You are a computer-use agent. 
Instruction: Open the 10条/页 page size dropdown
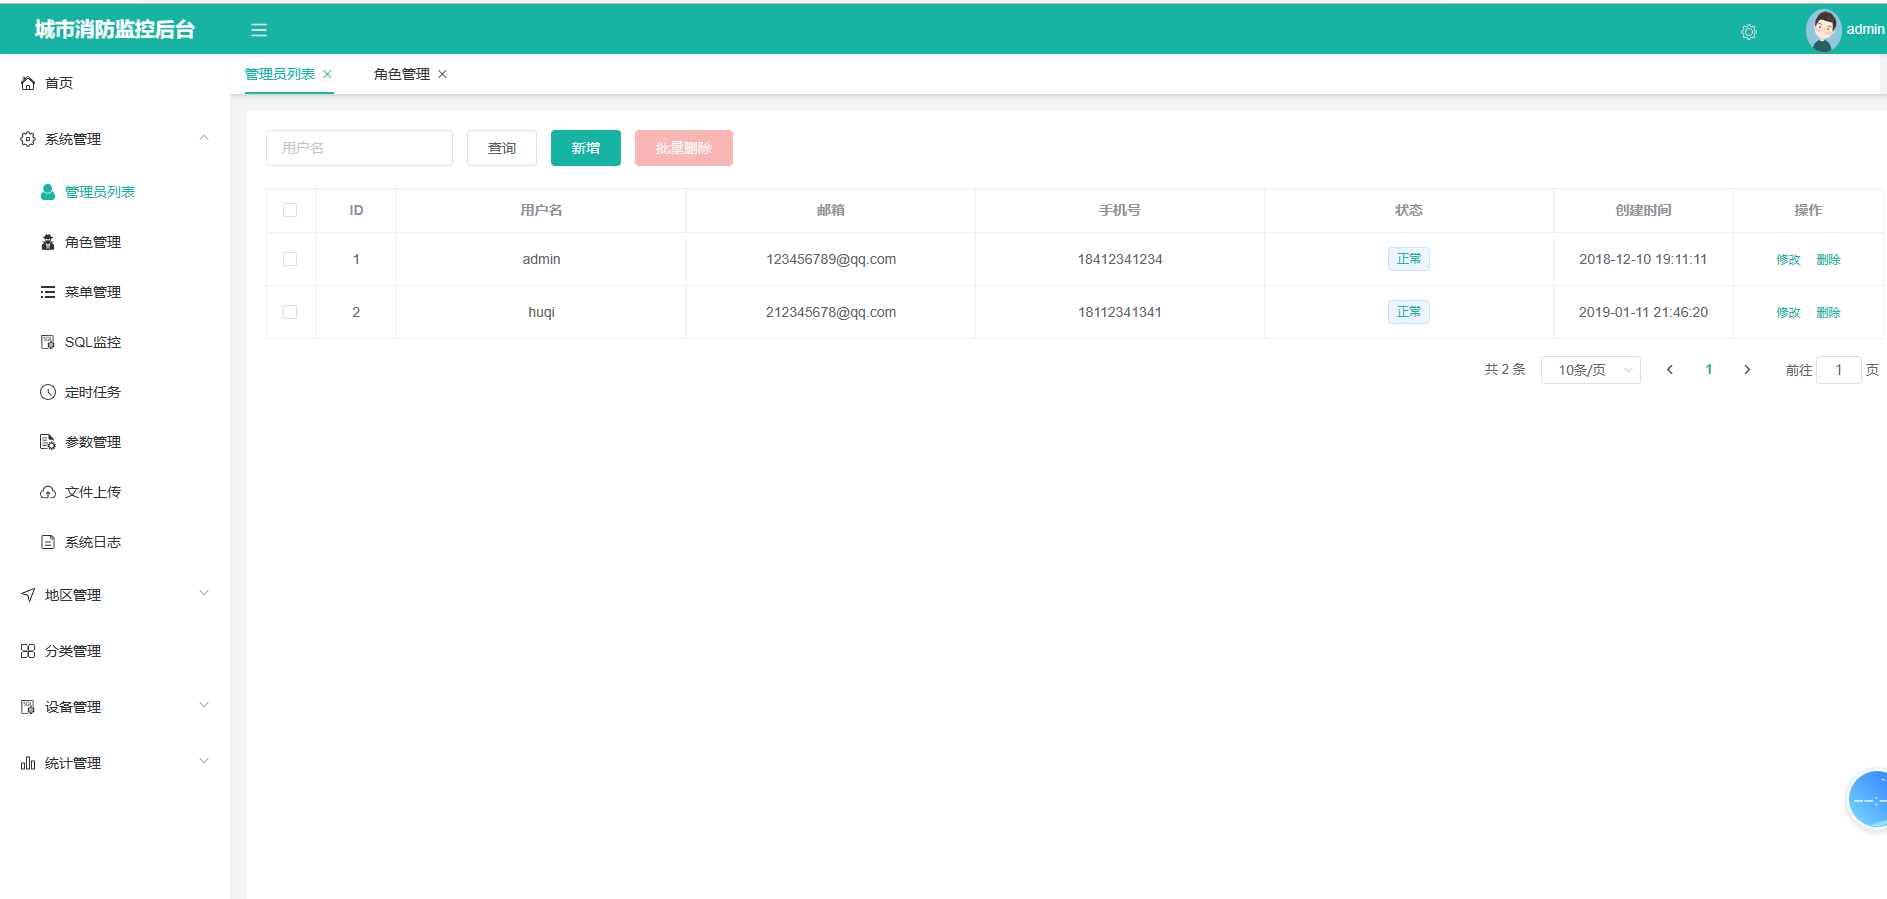(1590, 370)
